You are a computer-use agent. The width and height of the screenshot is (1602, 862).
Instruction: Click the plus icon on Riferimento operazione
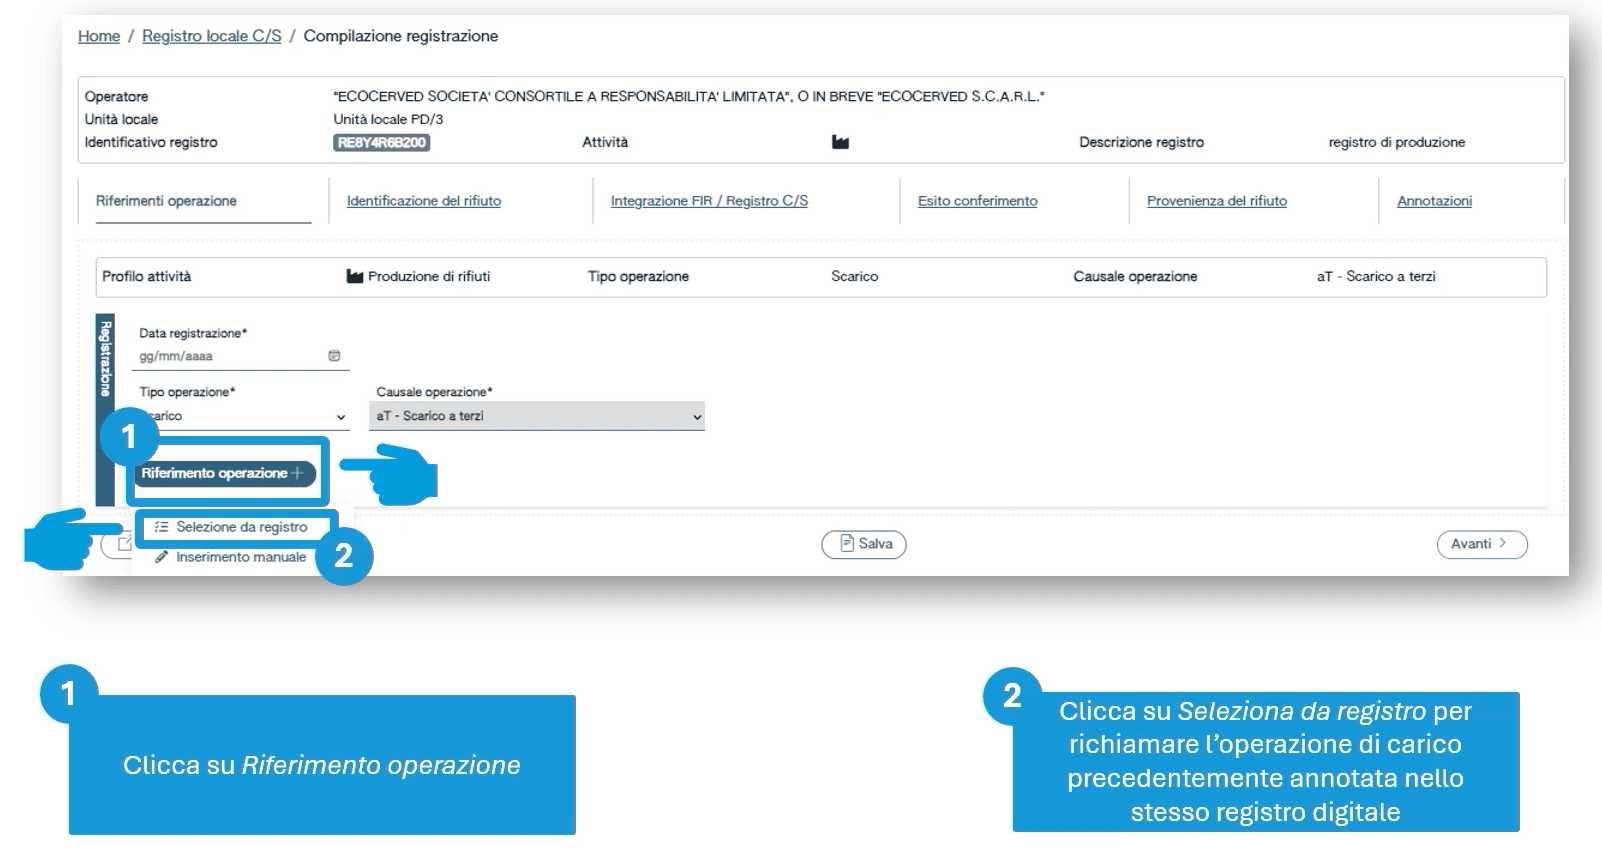[x=298, y=474]
